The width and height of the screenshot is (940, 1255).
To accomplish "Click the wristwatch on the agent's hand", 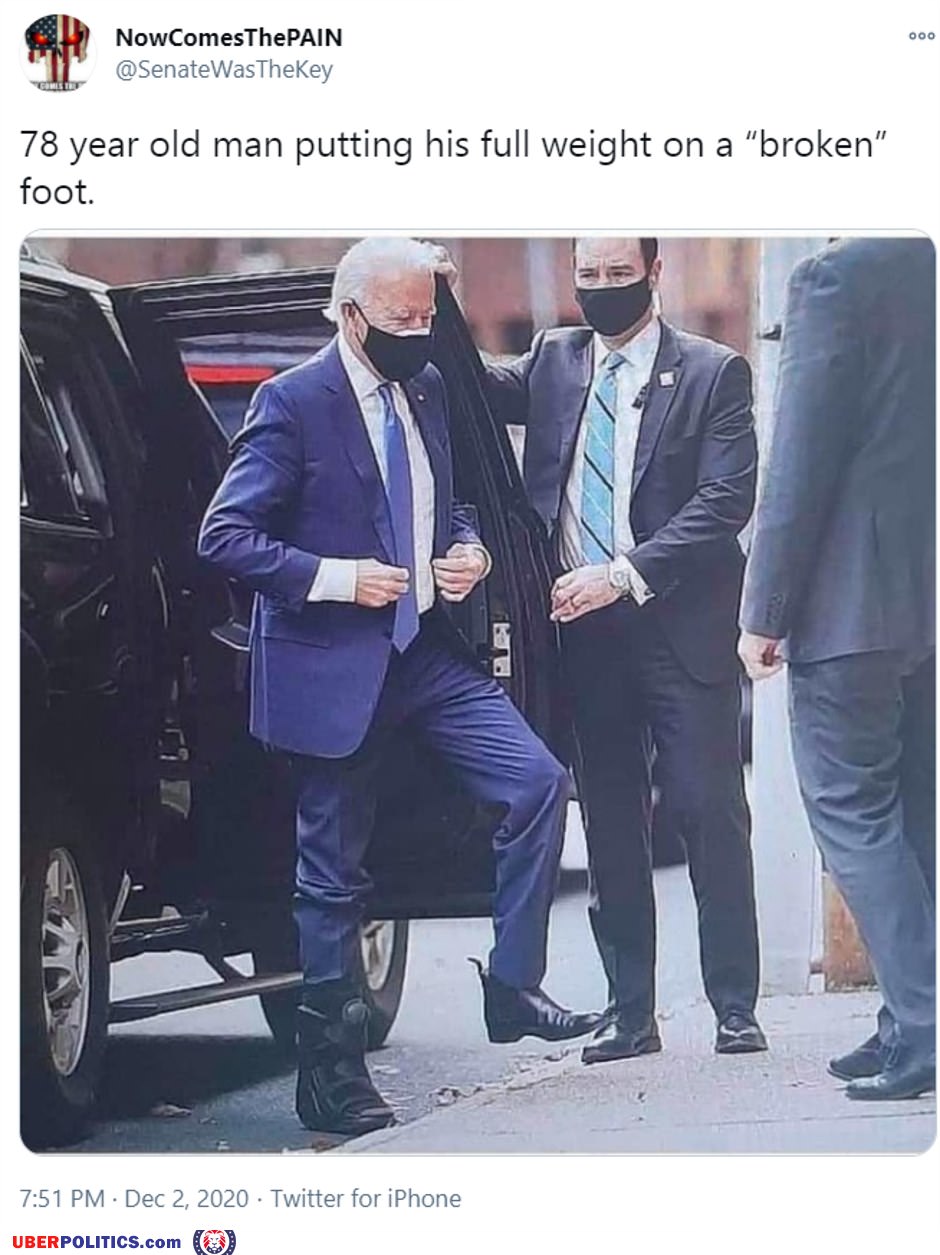I will 622,574.
